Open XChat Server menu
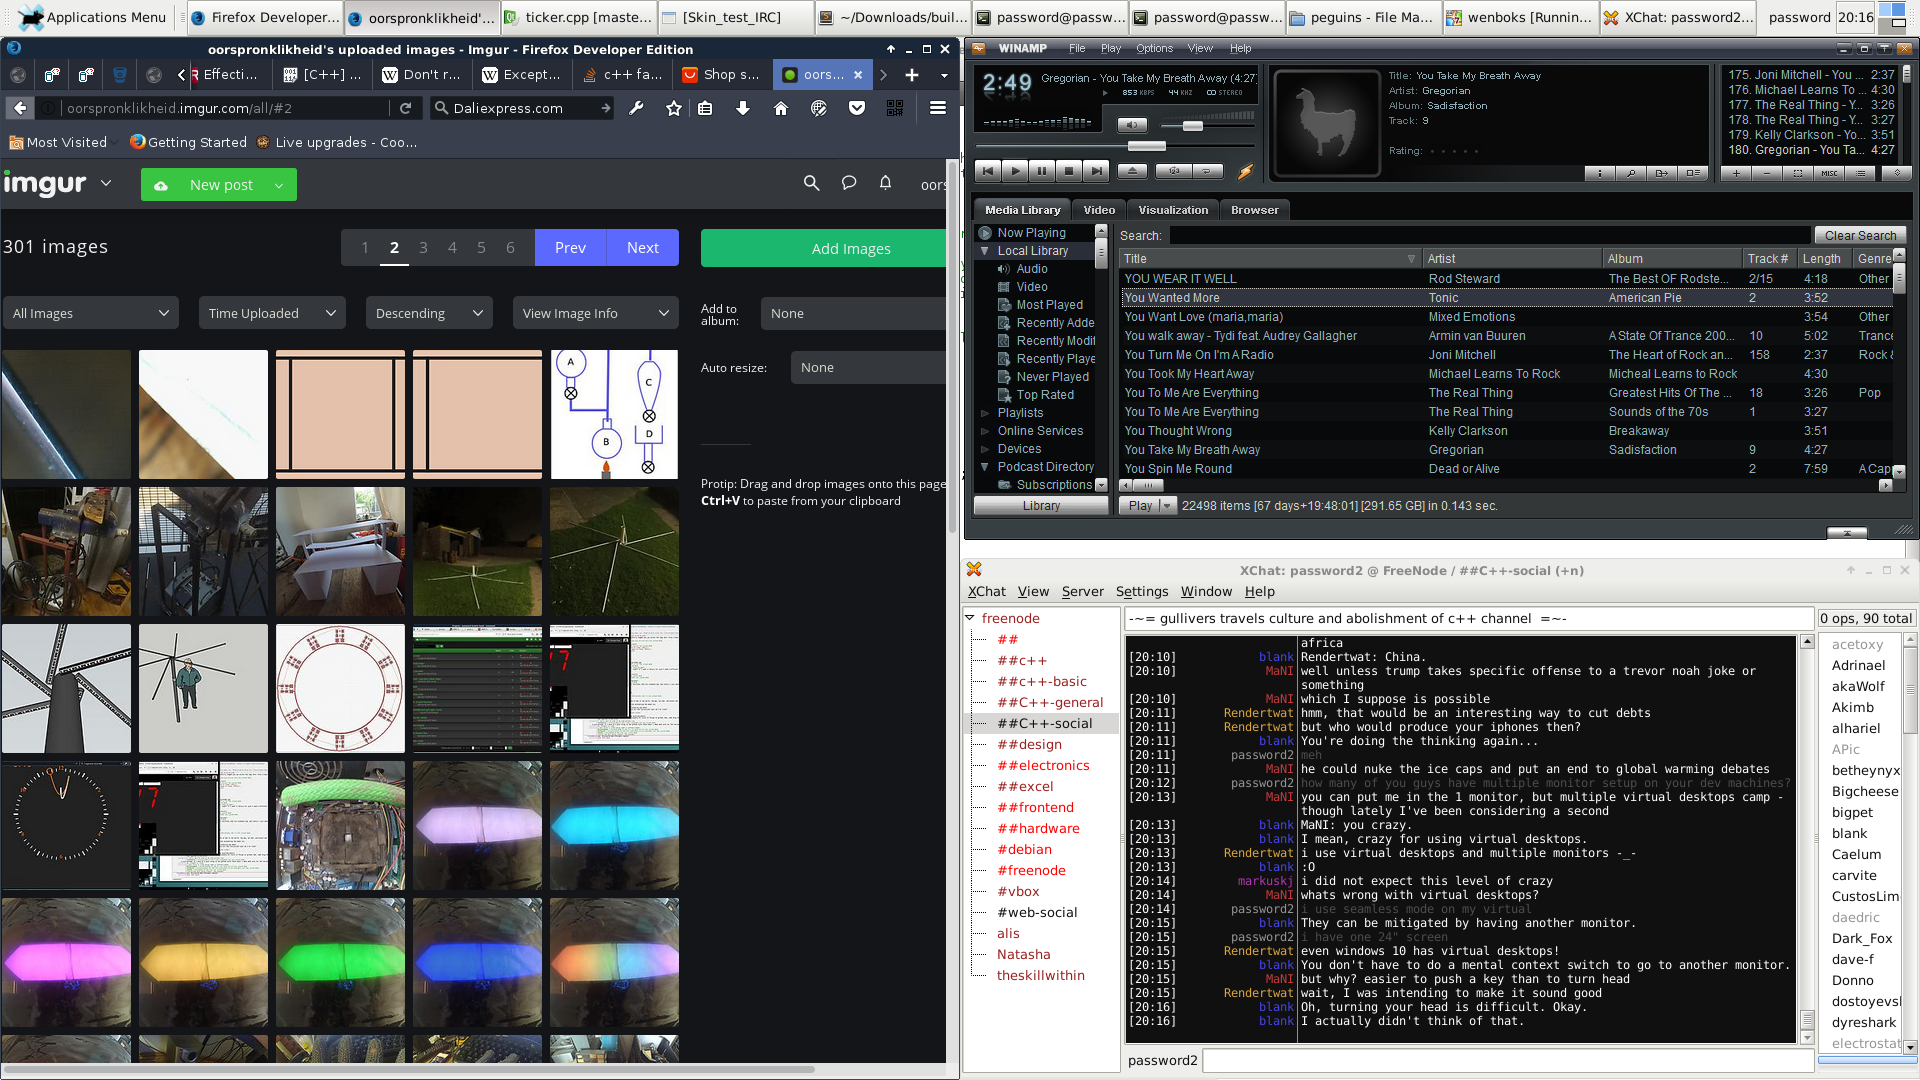The image size is (1920, 1080). point(1082,591)
